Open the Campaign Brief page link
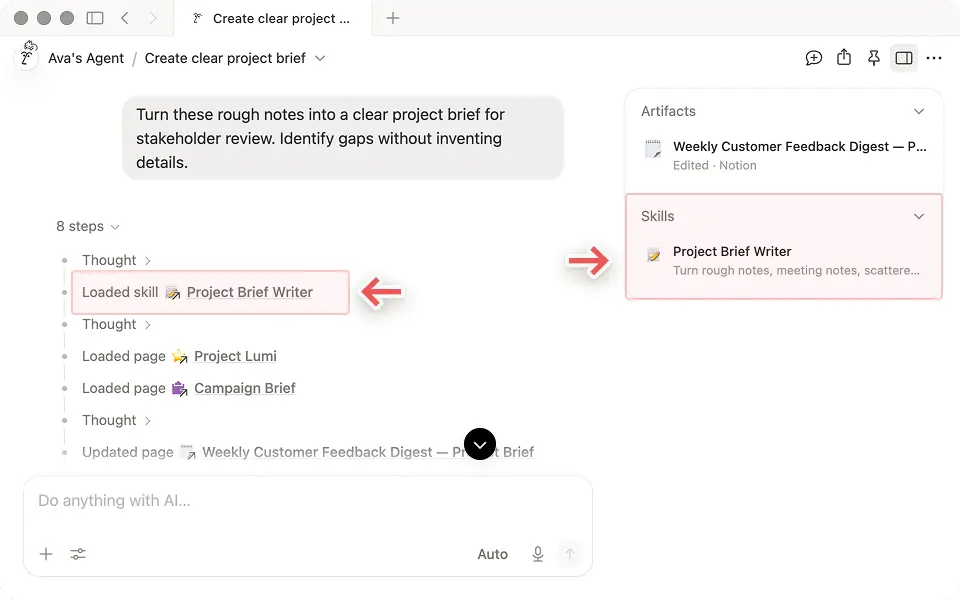 245,388
